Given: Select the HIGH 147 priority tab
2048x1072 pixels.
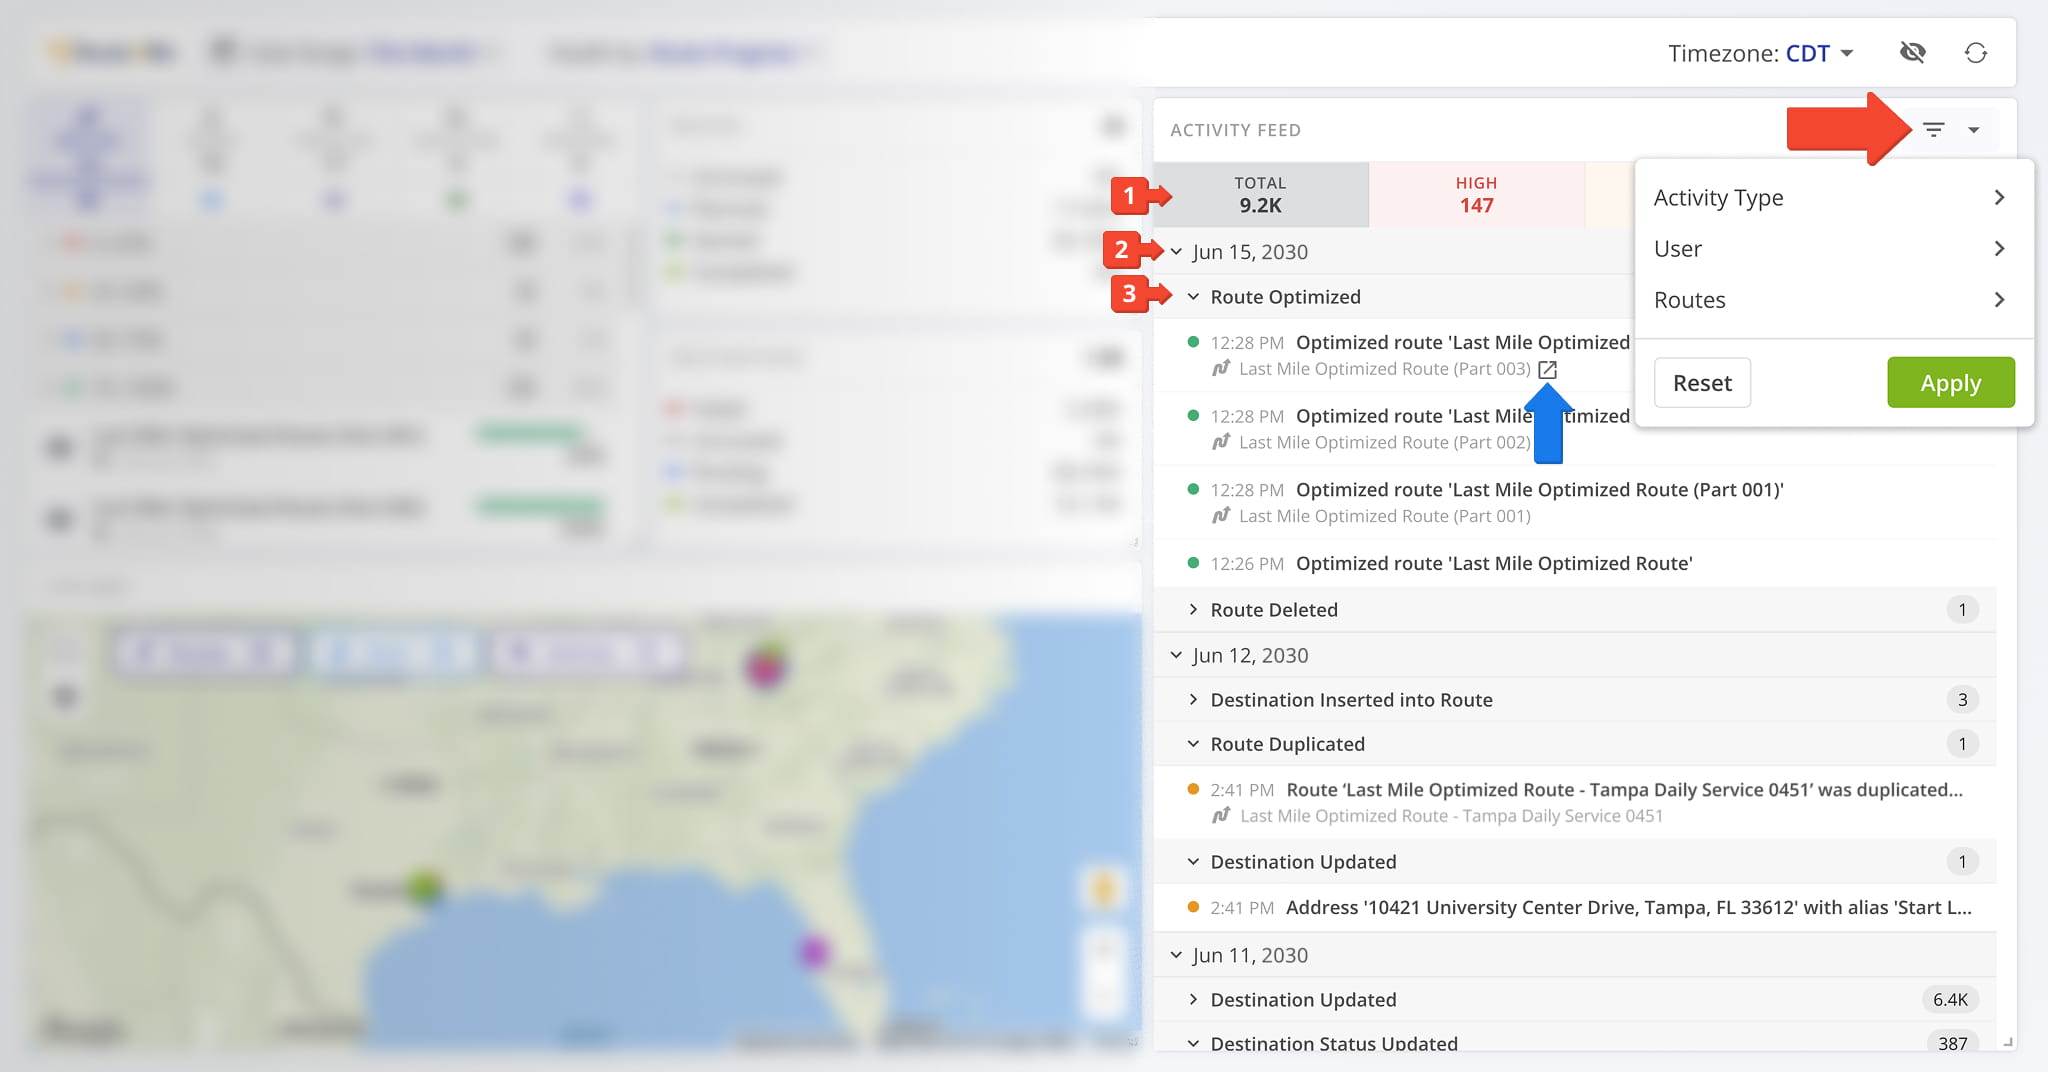Looking at the screenshot, I should tap(1476, 195).
